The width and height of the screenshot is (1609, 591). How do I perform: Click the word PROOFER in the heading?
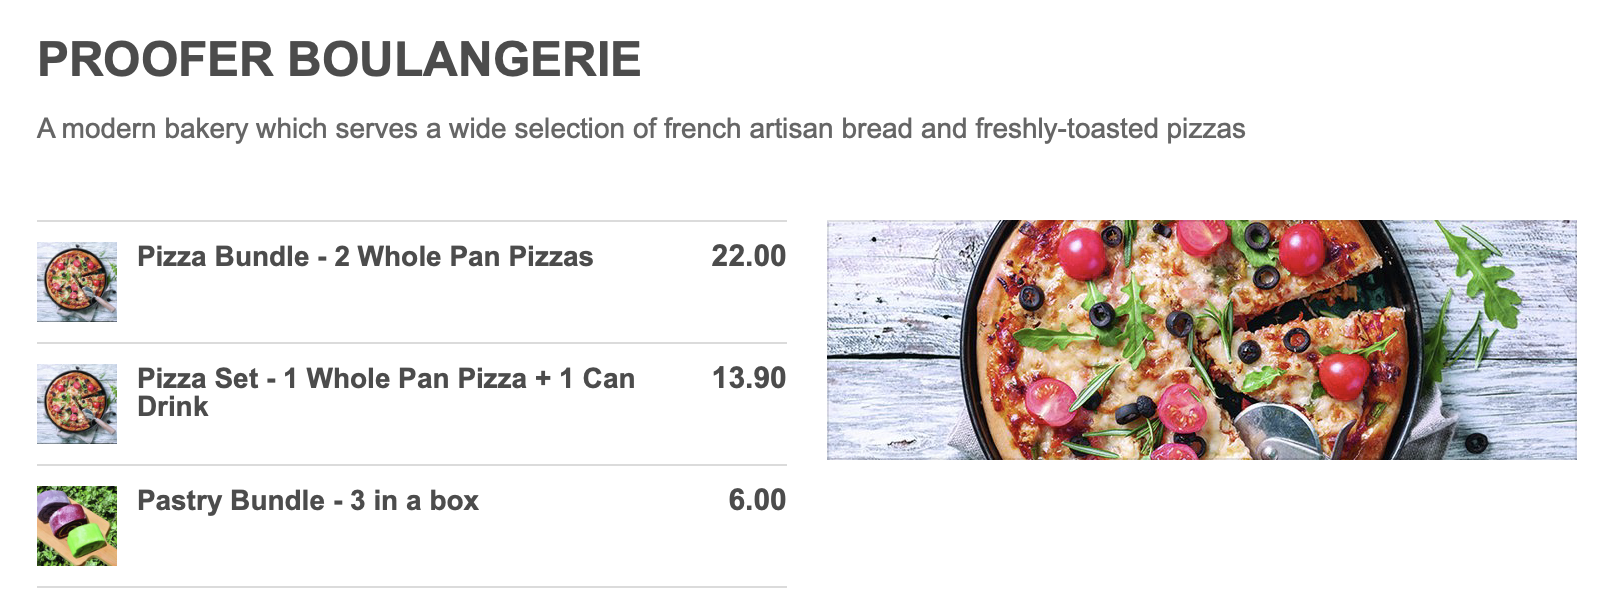pos(156,60)
